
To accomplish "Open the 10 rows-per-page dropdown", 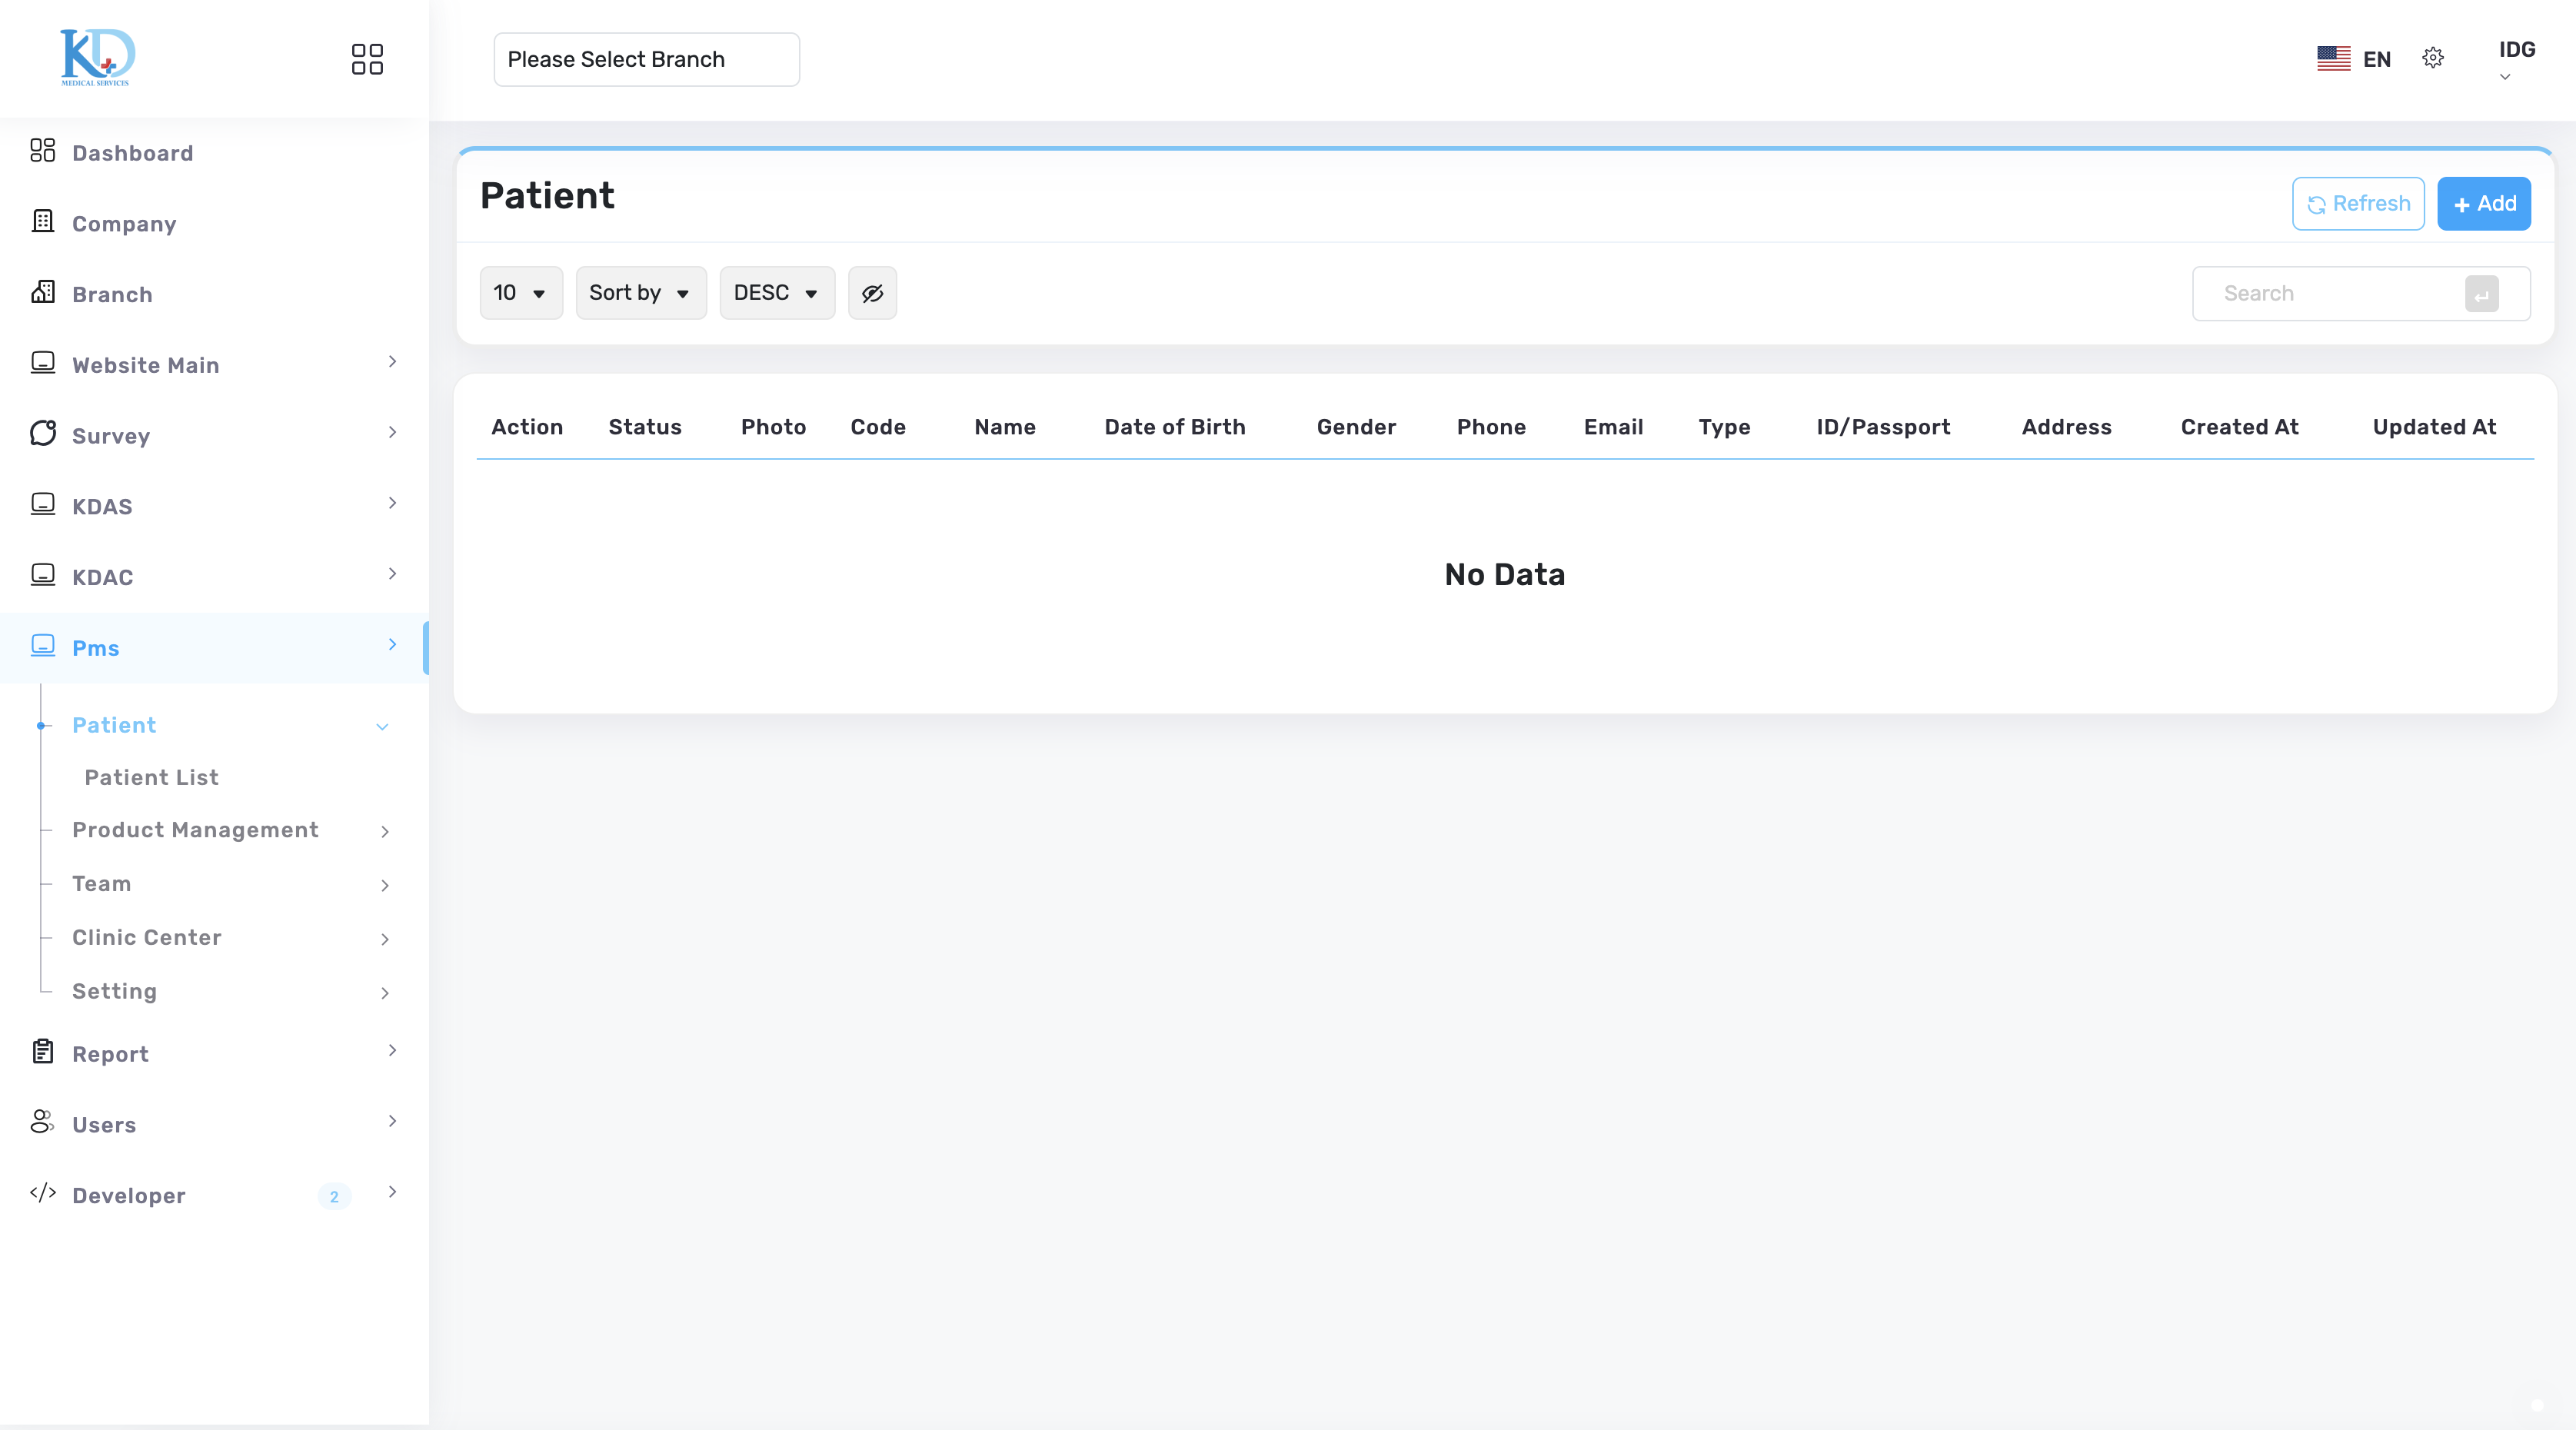I will pyautogui.click(x=521, y=293).
